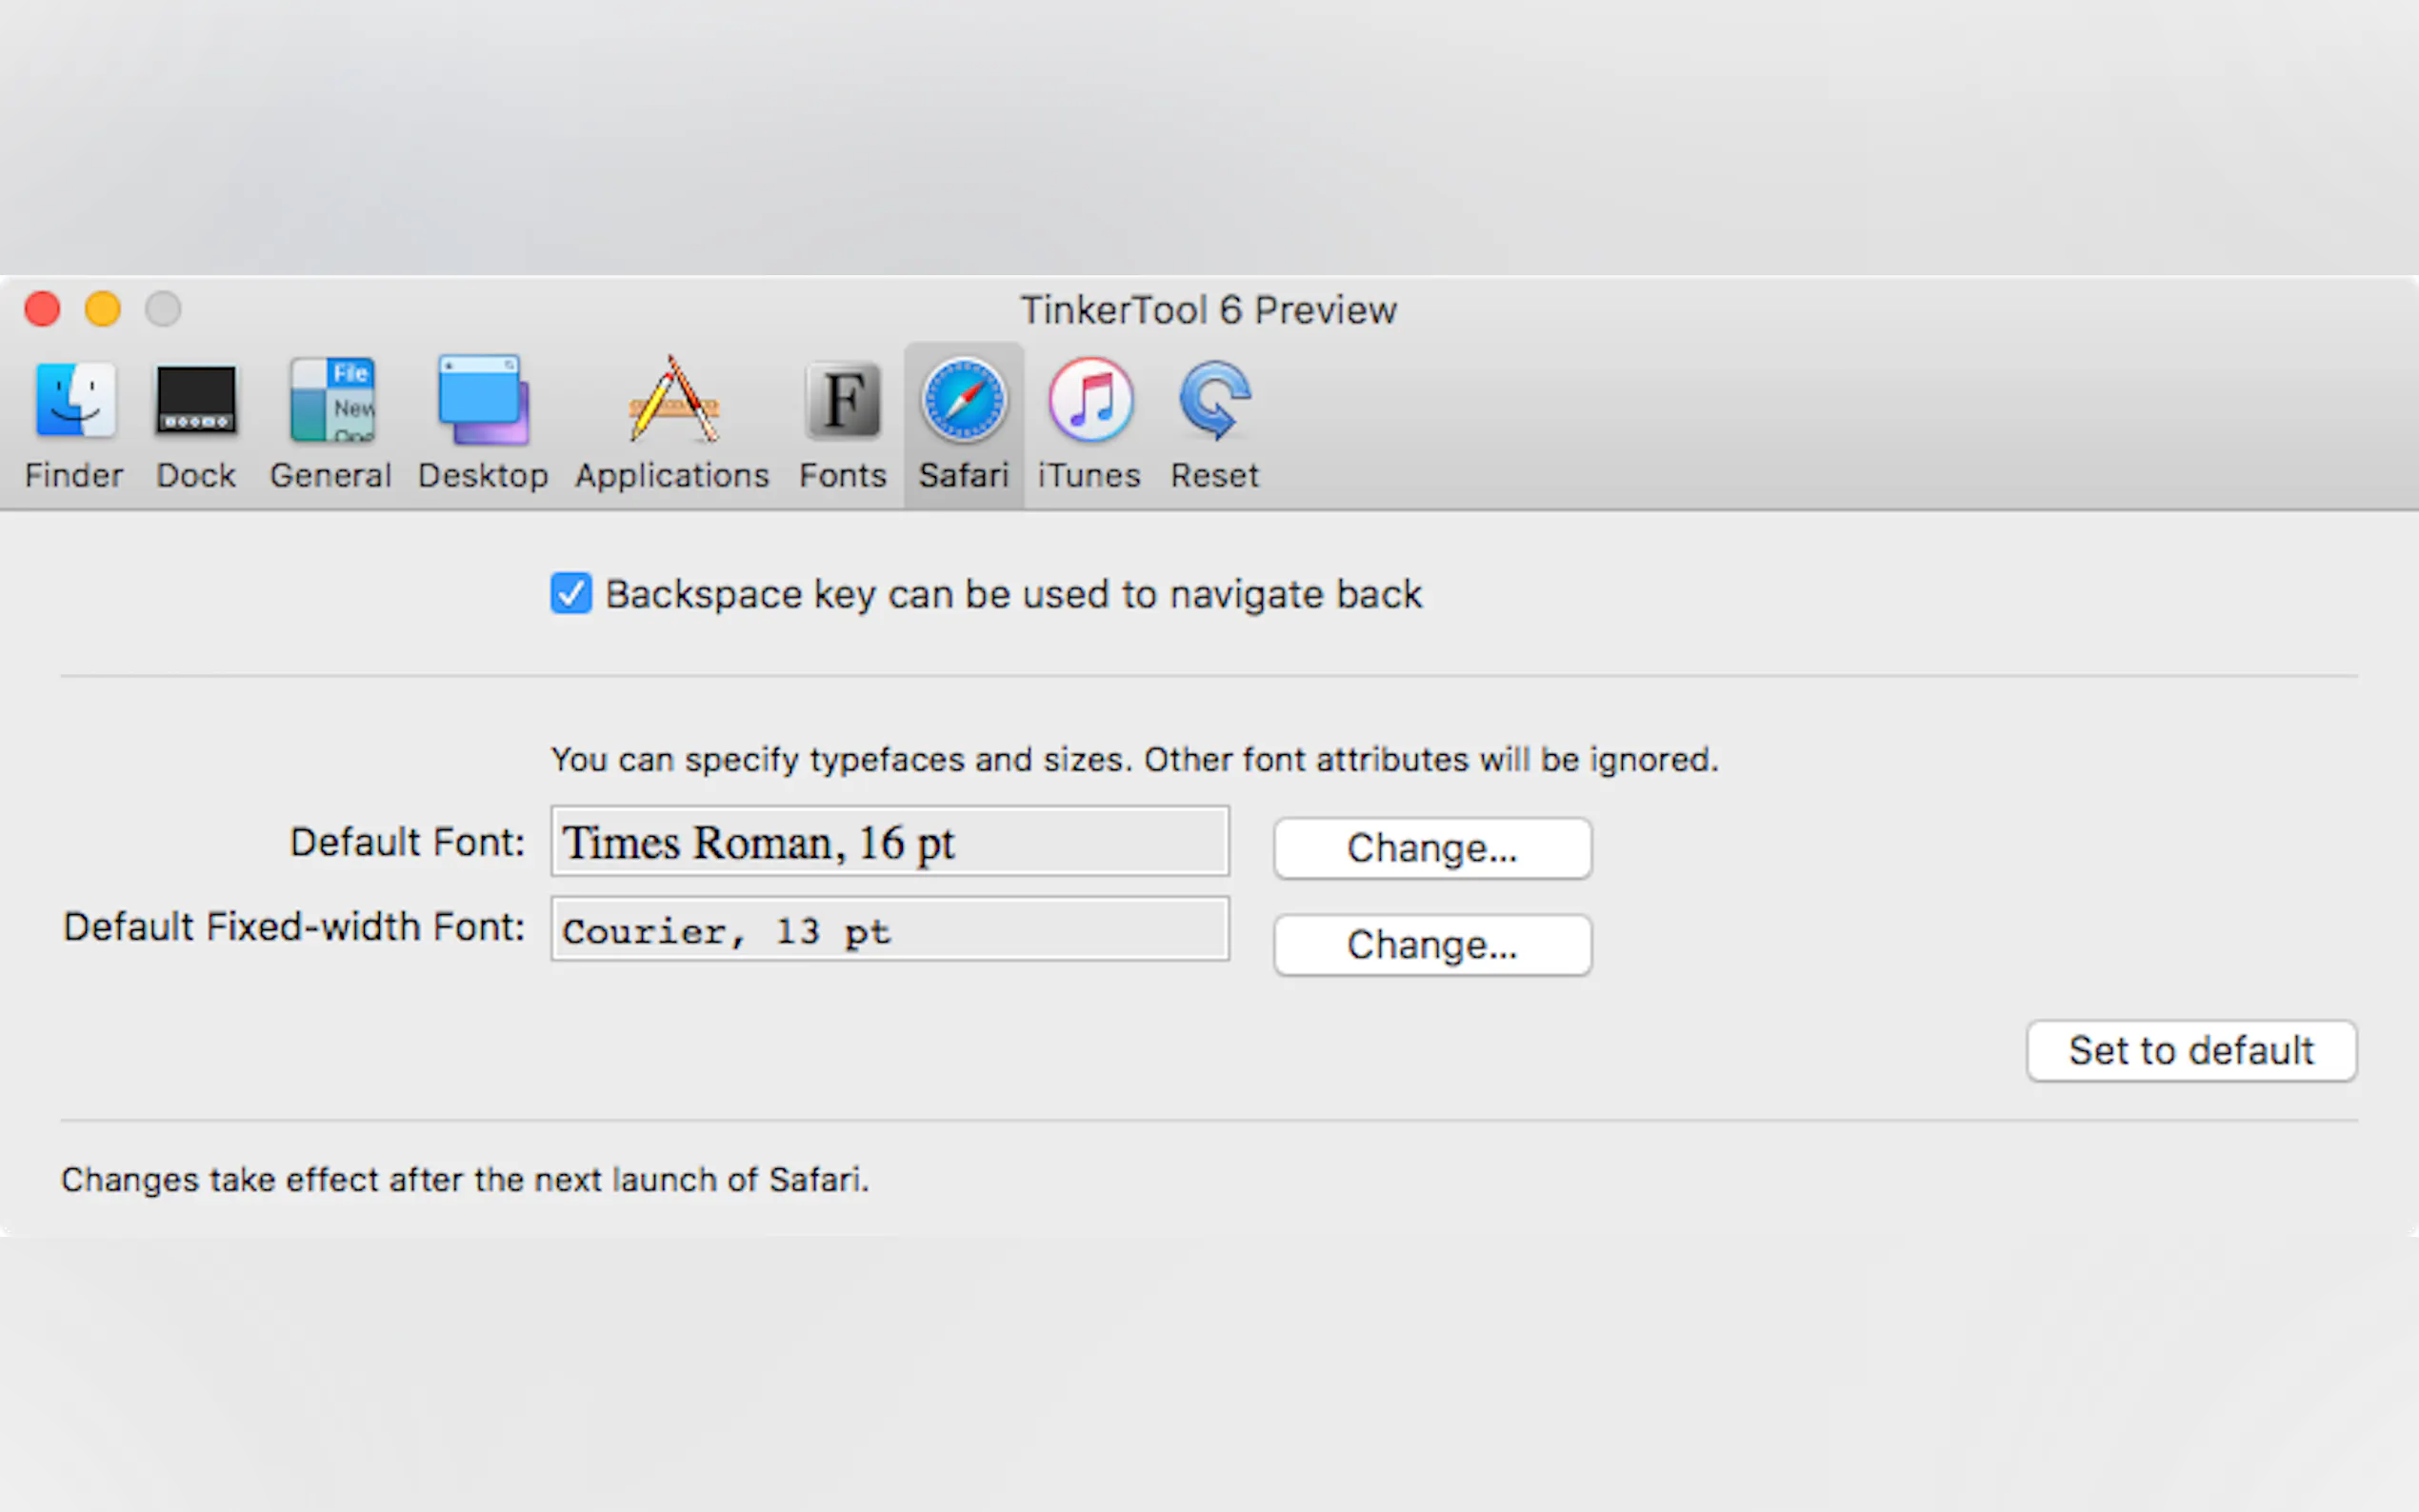Viewport: 2419px width, 1512px height.
Task: Click the Safari tab label text
Action: point(964,476)
